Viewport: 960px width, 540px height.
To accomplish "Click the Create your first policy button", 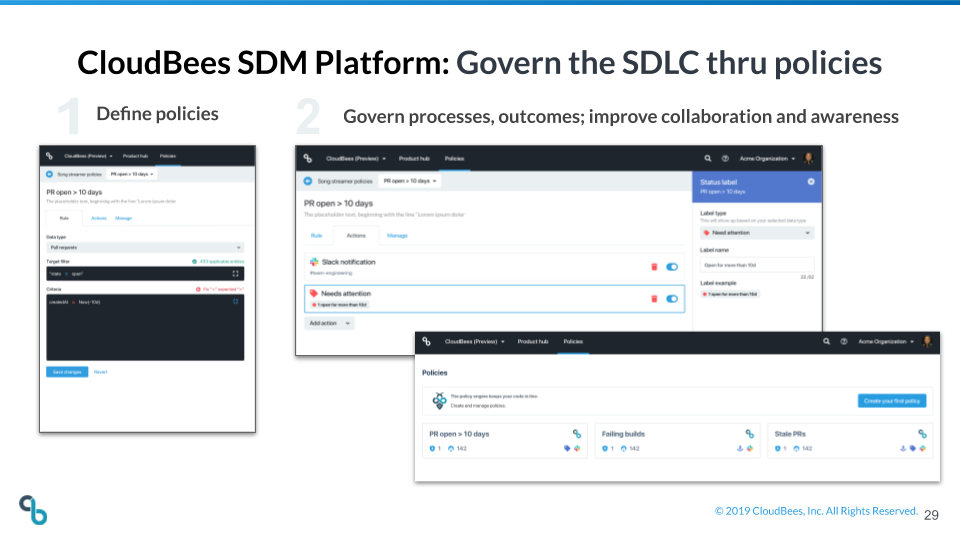I will (892, 401).
